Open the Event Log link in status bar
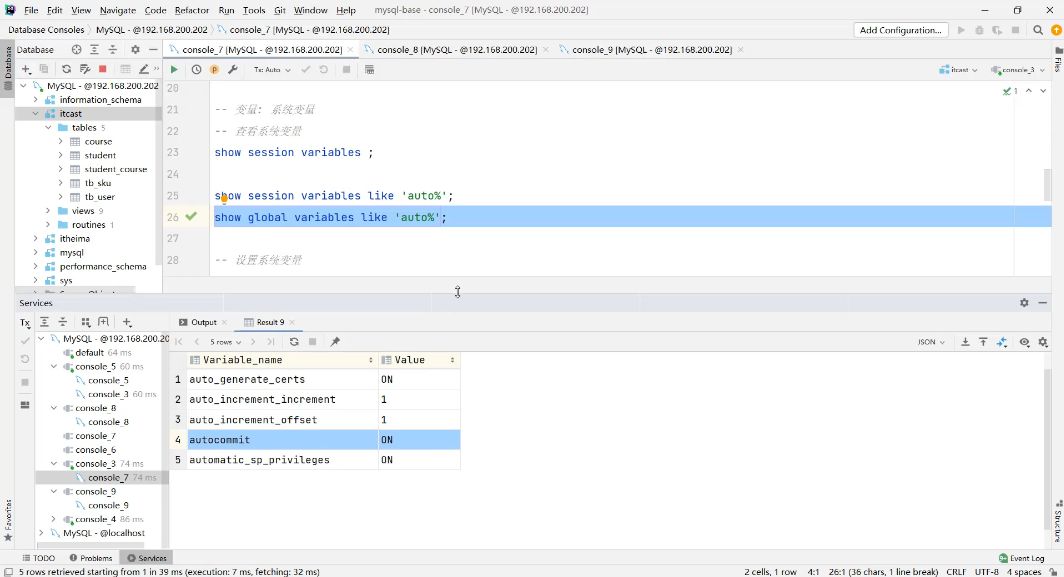Screen dimensions: 1064x577 1021,558
